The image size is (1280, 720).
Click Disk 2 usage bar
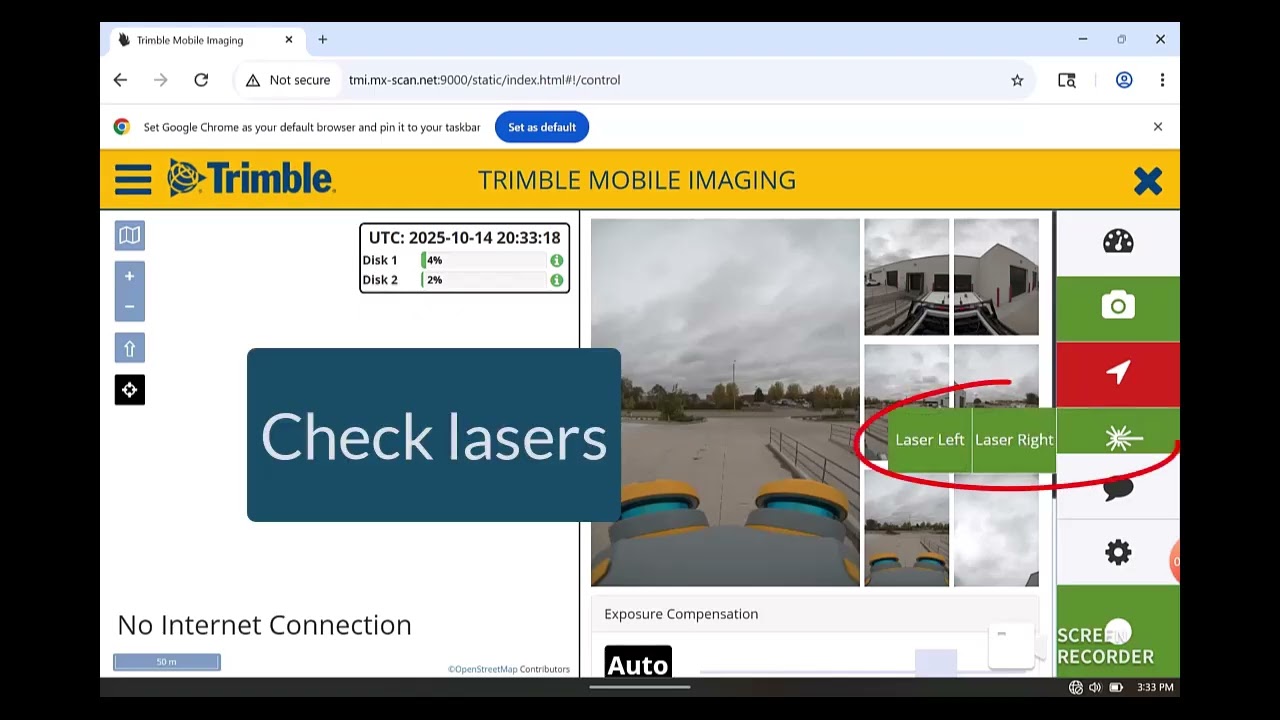pyautogui.click(x=484, y=280)
